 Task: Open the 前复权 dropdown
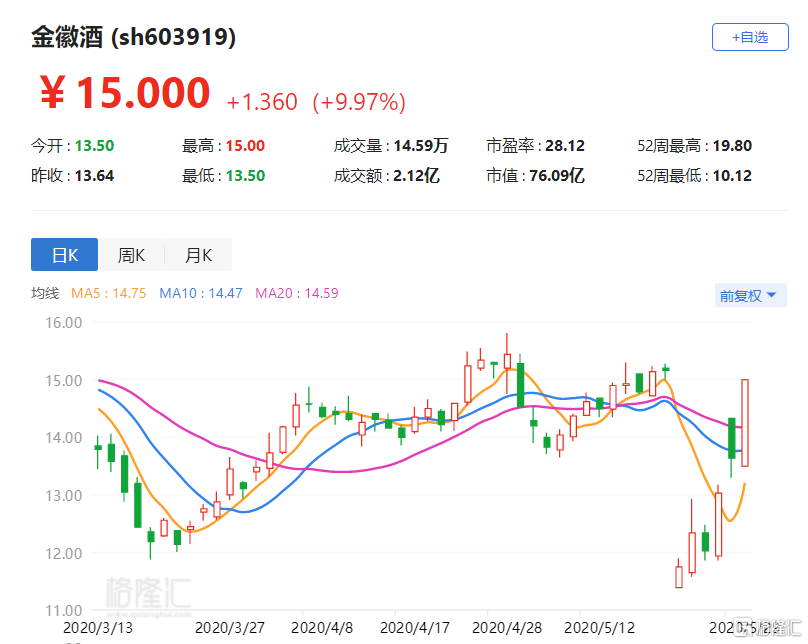click(x=750, y=295)
